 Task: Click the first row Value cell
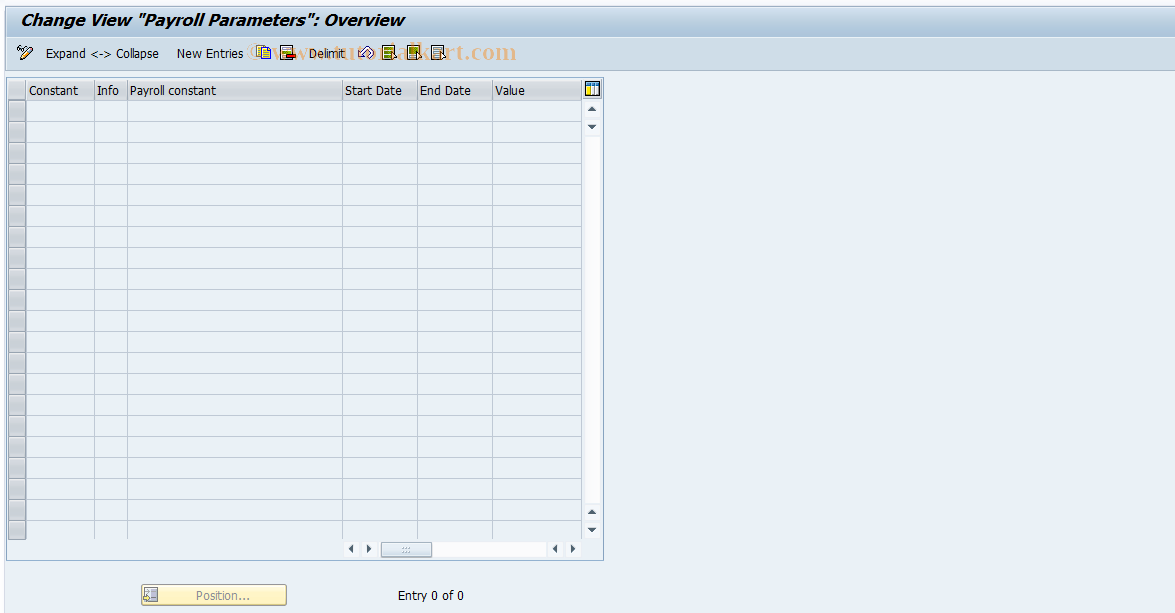tap(537, 111)
